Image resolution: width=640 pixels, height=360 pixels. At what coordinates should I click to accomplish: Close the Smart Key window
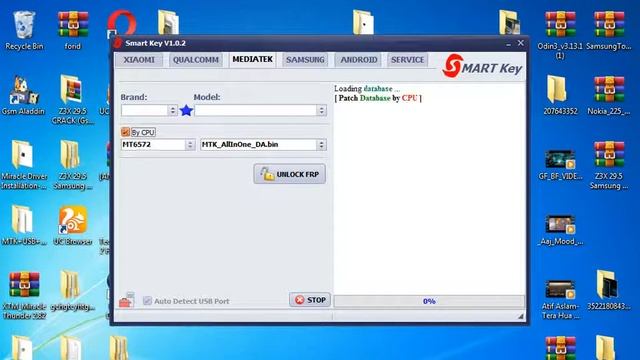[x=520, y=43]
